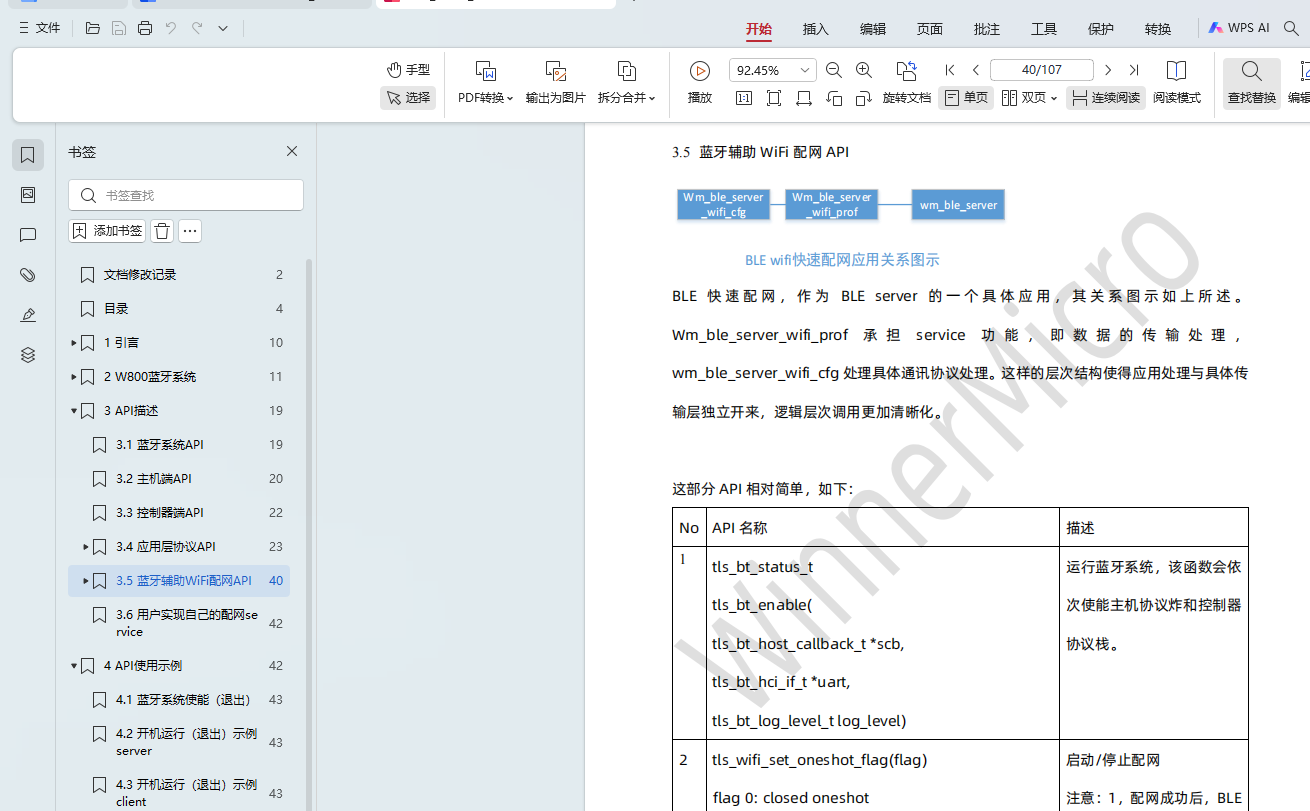Expand the 1 引言 bookmark
Screen dimensions: 1310x811
pos(74,342)
